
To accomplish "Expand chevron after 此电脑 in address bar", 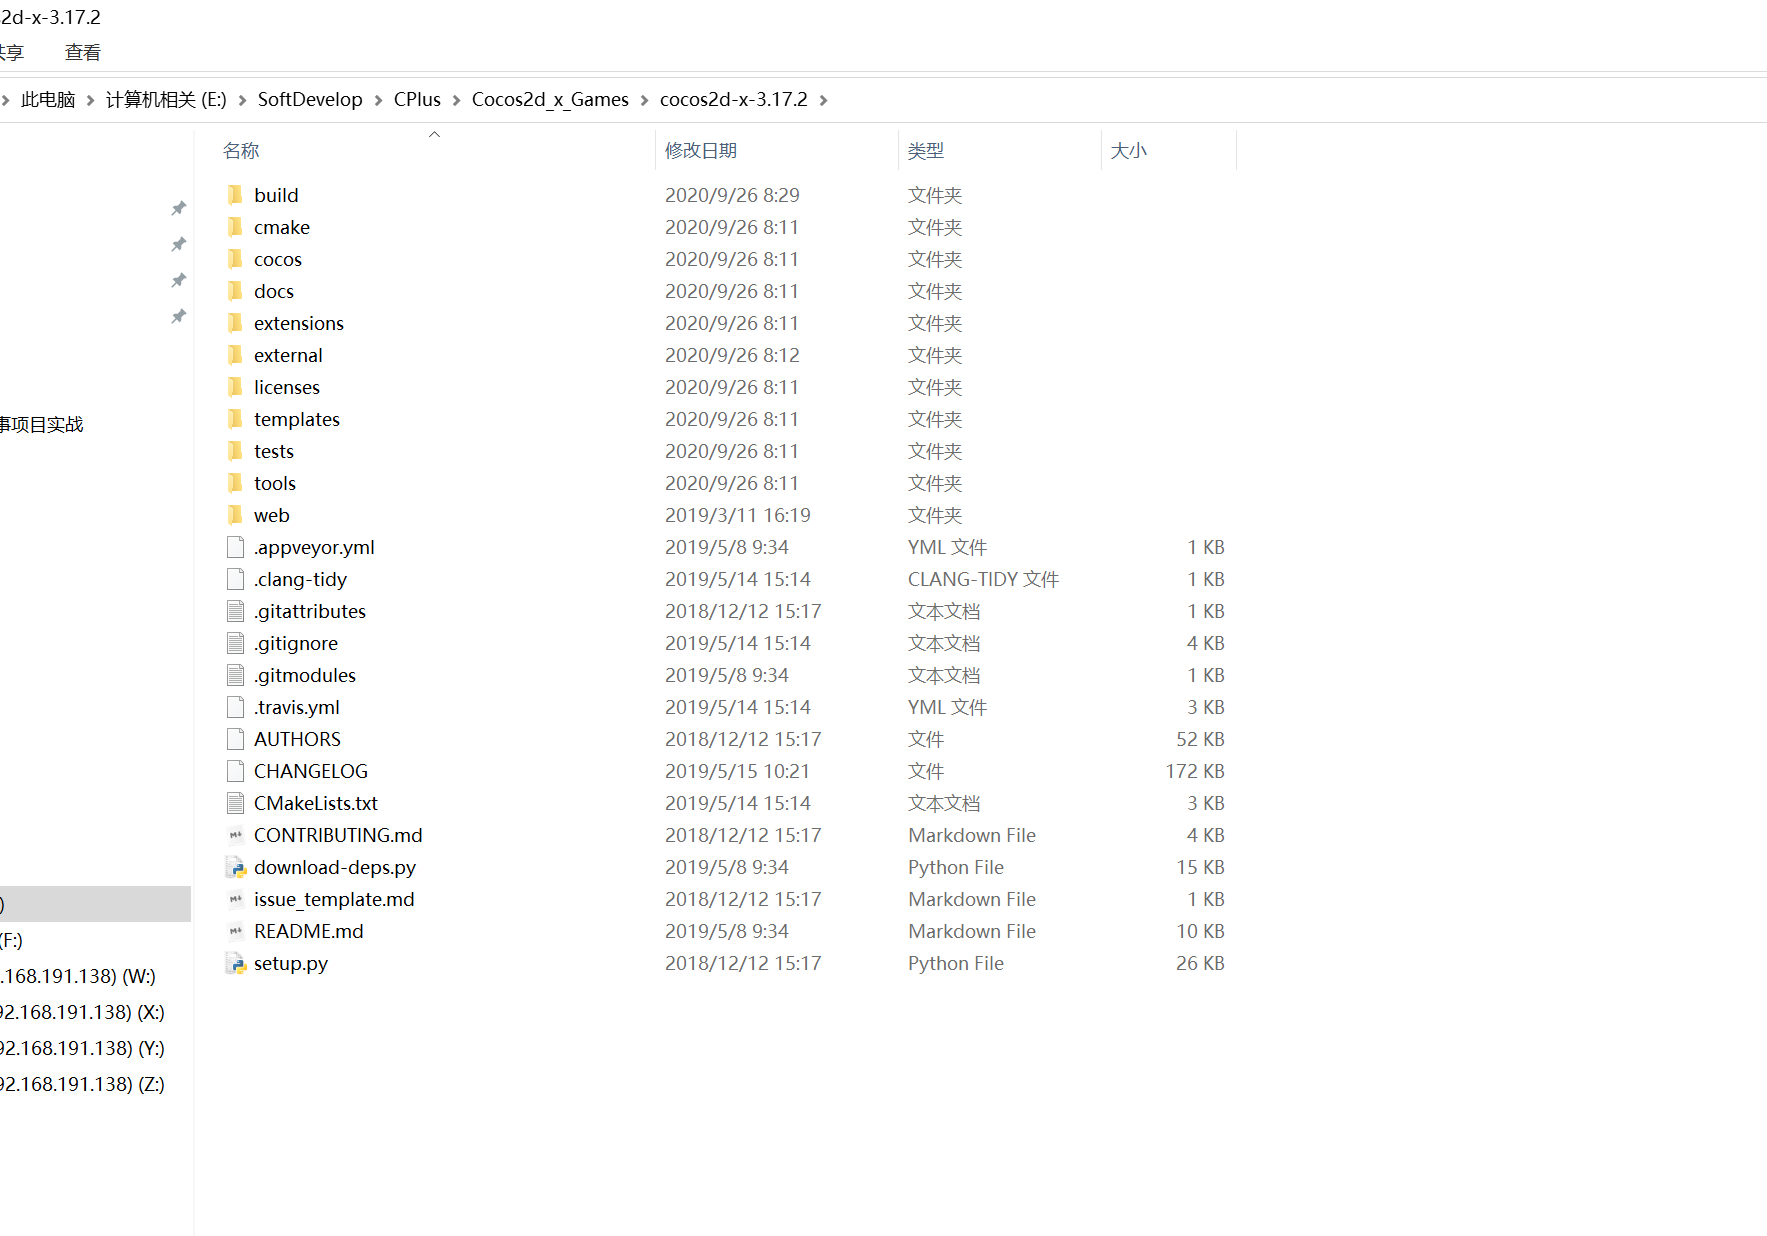I will click(90, 100).
